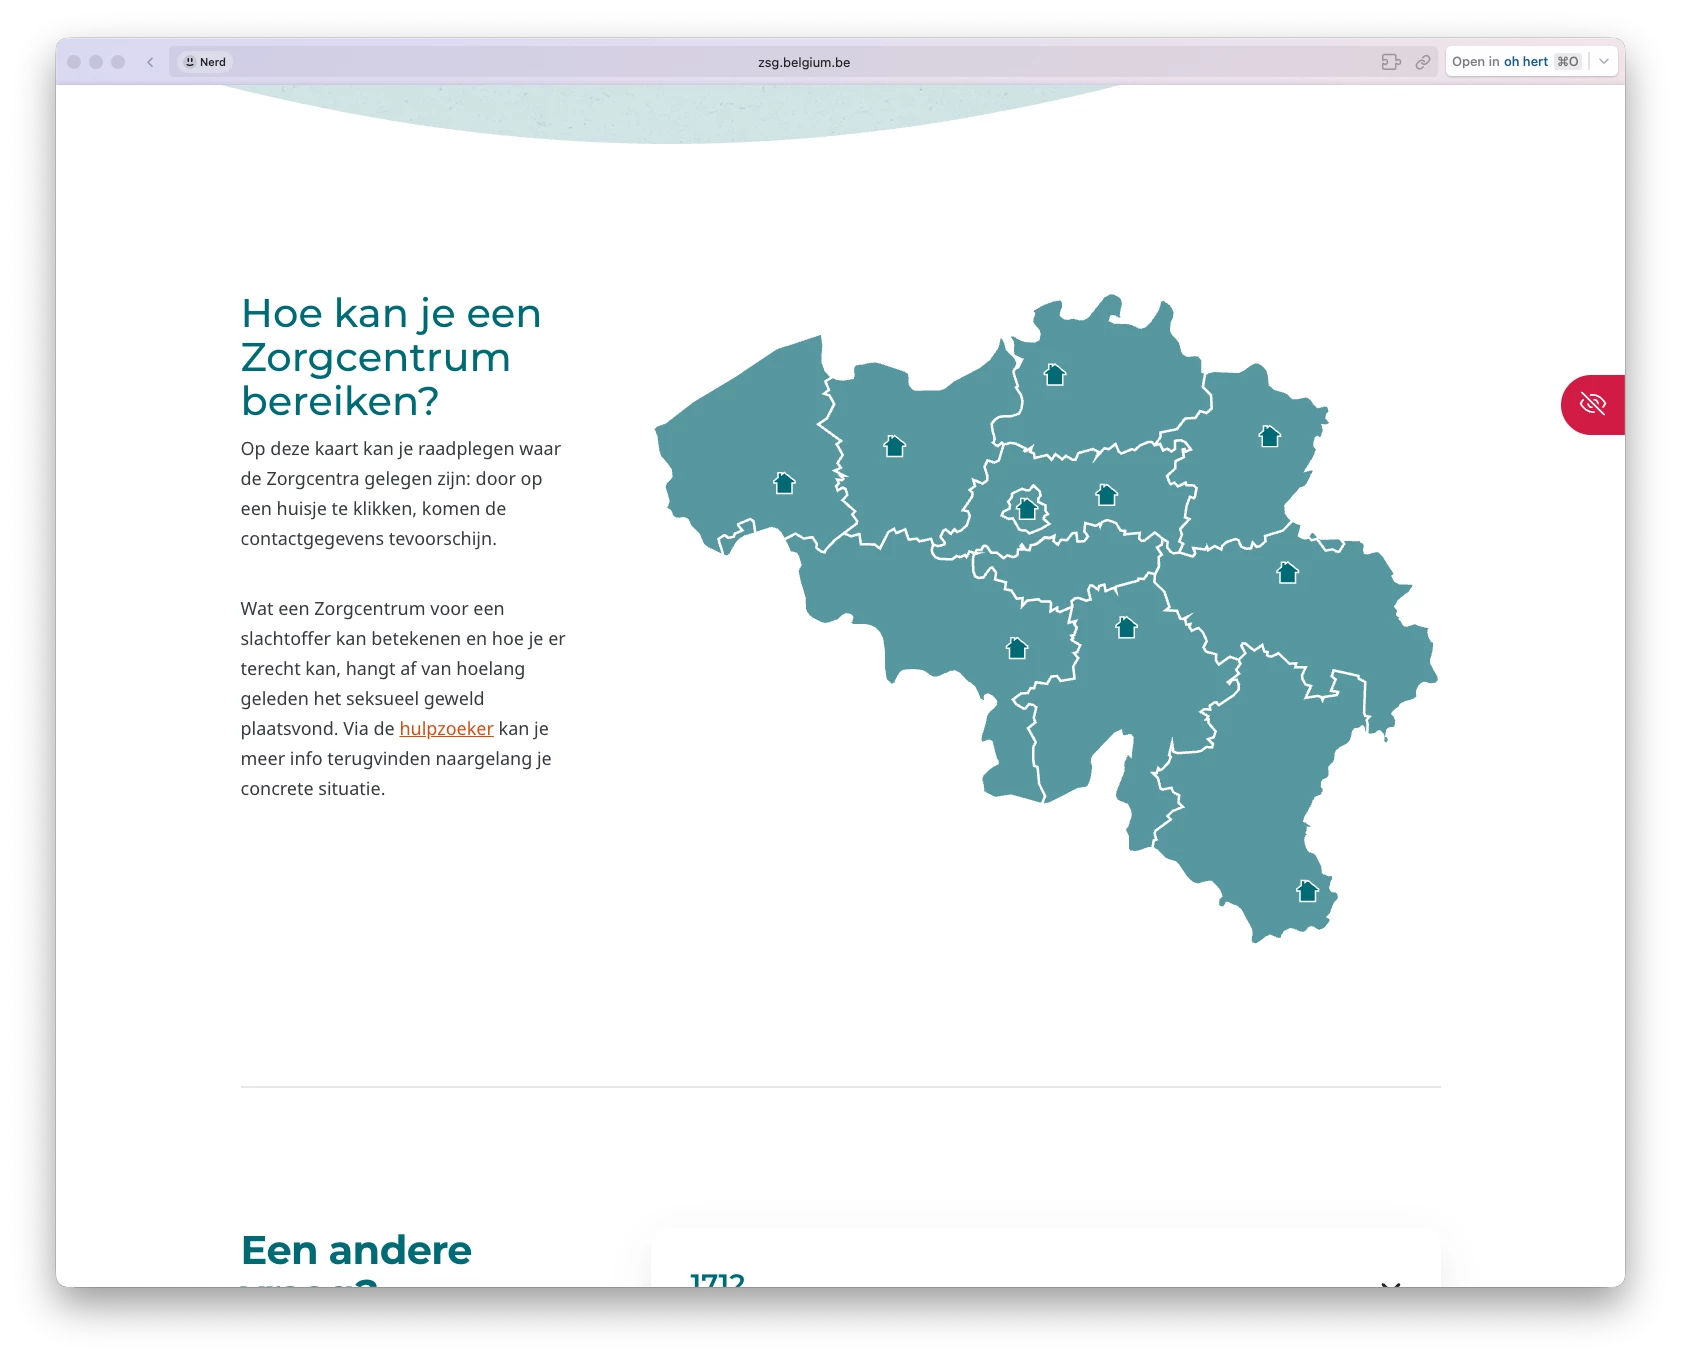
Task: Click the Luxembourg province house icon
Action: point(1307,891)
